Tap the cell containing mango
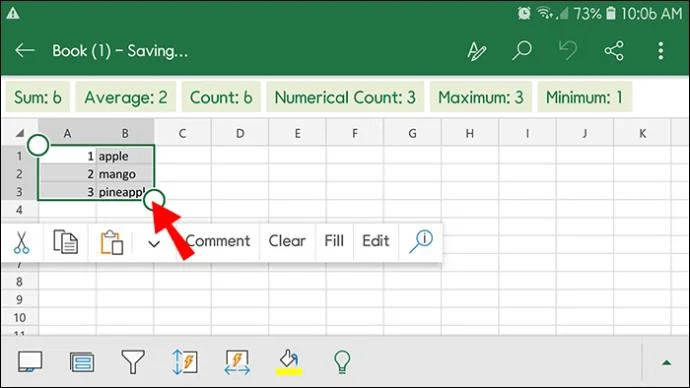This screenshot has height=388, width=690. pyautogui.click(x=125, y=174)
